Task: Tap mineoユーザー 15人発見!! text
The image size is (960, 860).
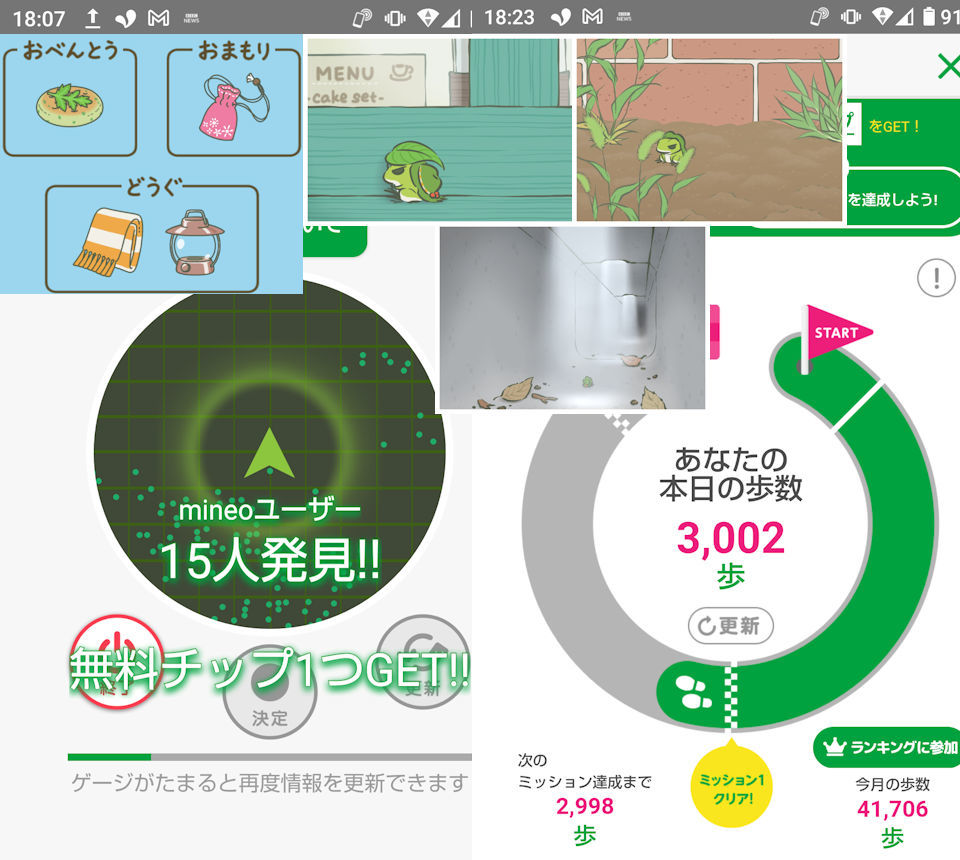Action: click(269, 540)
